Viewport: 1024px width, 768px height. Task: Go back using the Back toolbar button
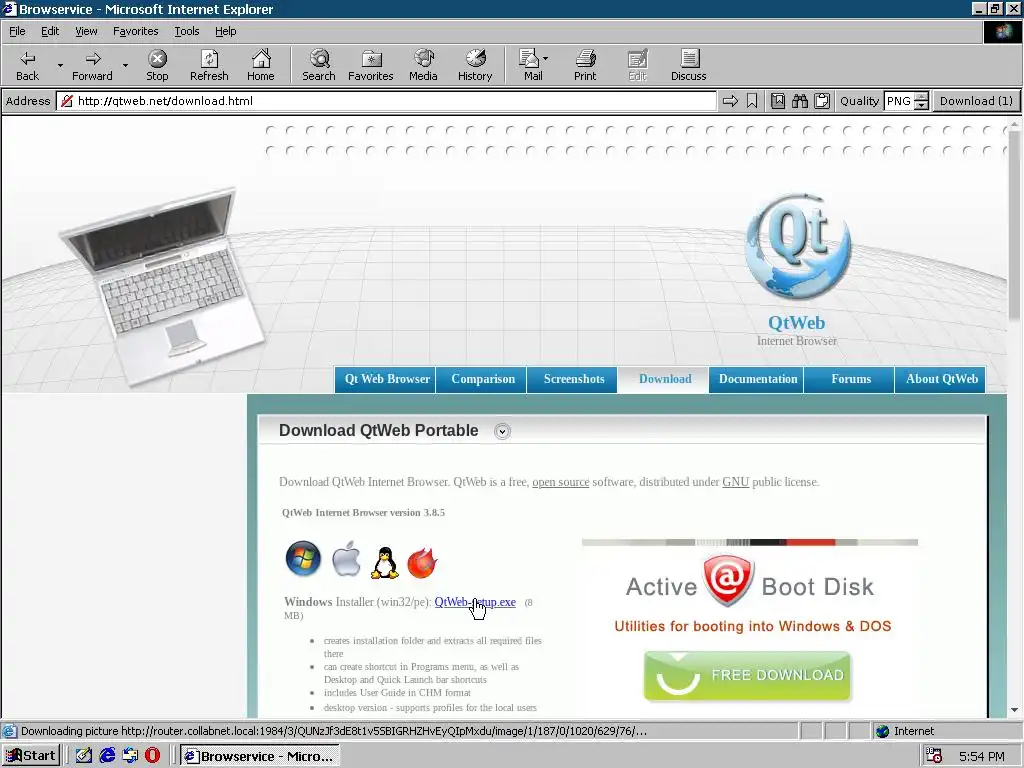27,65
